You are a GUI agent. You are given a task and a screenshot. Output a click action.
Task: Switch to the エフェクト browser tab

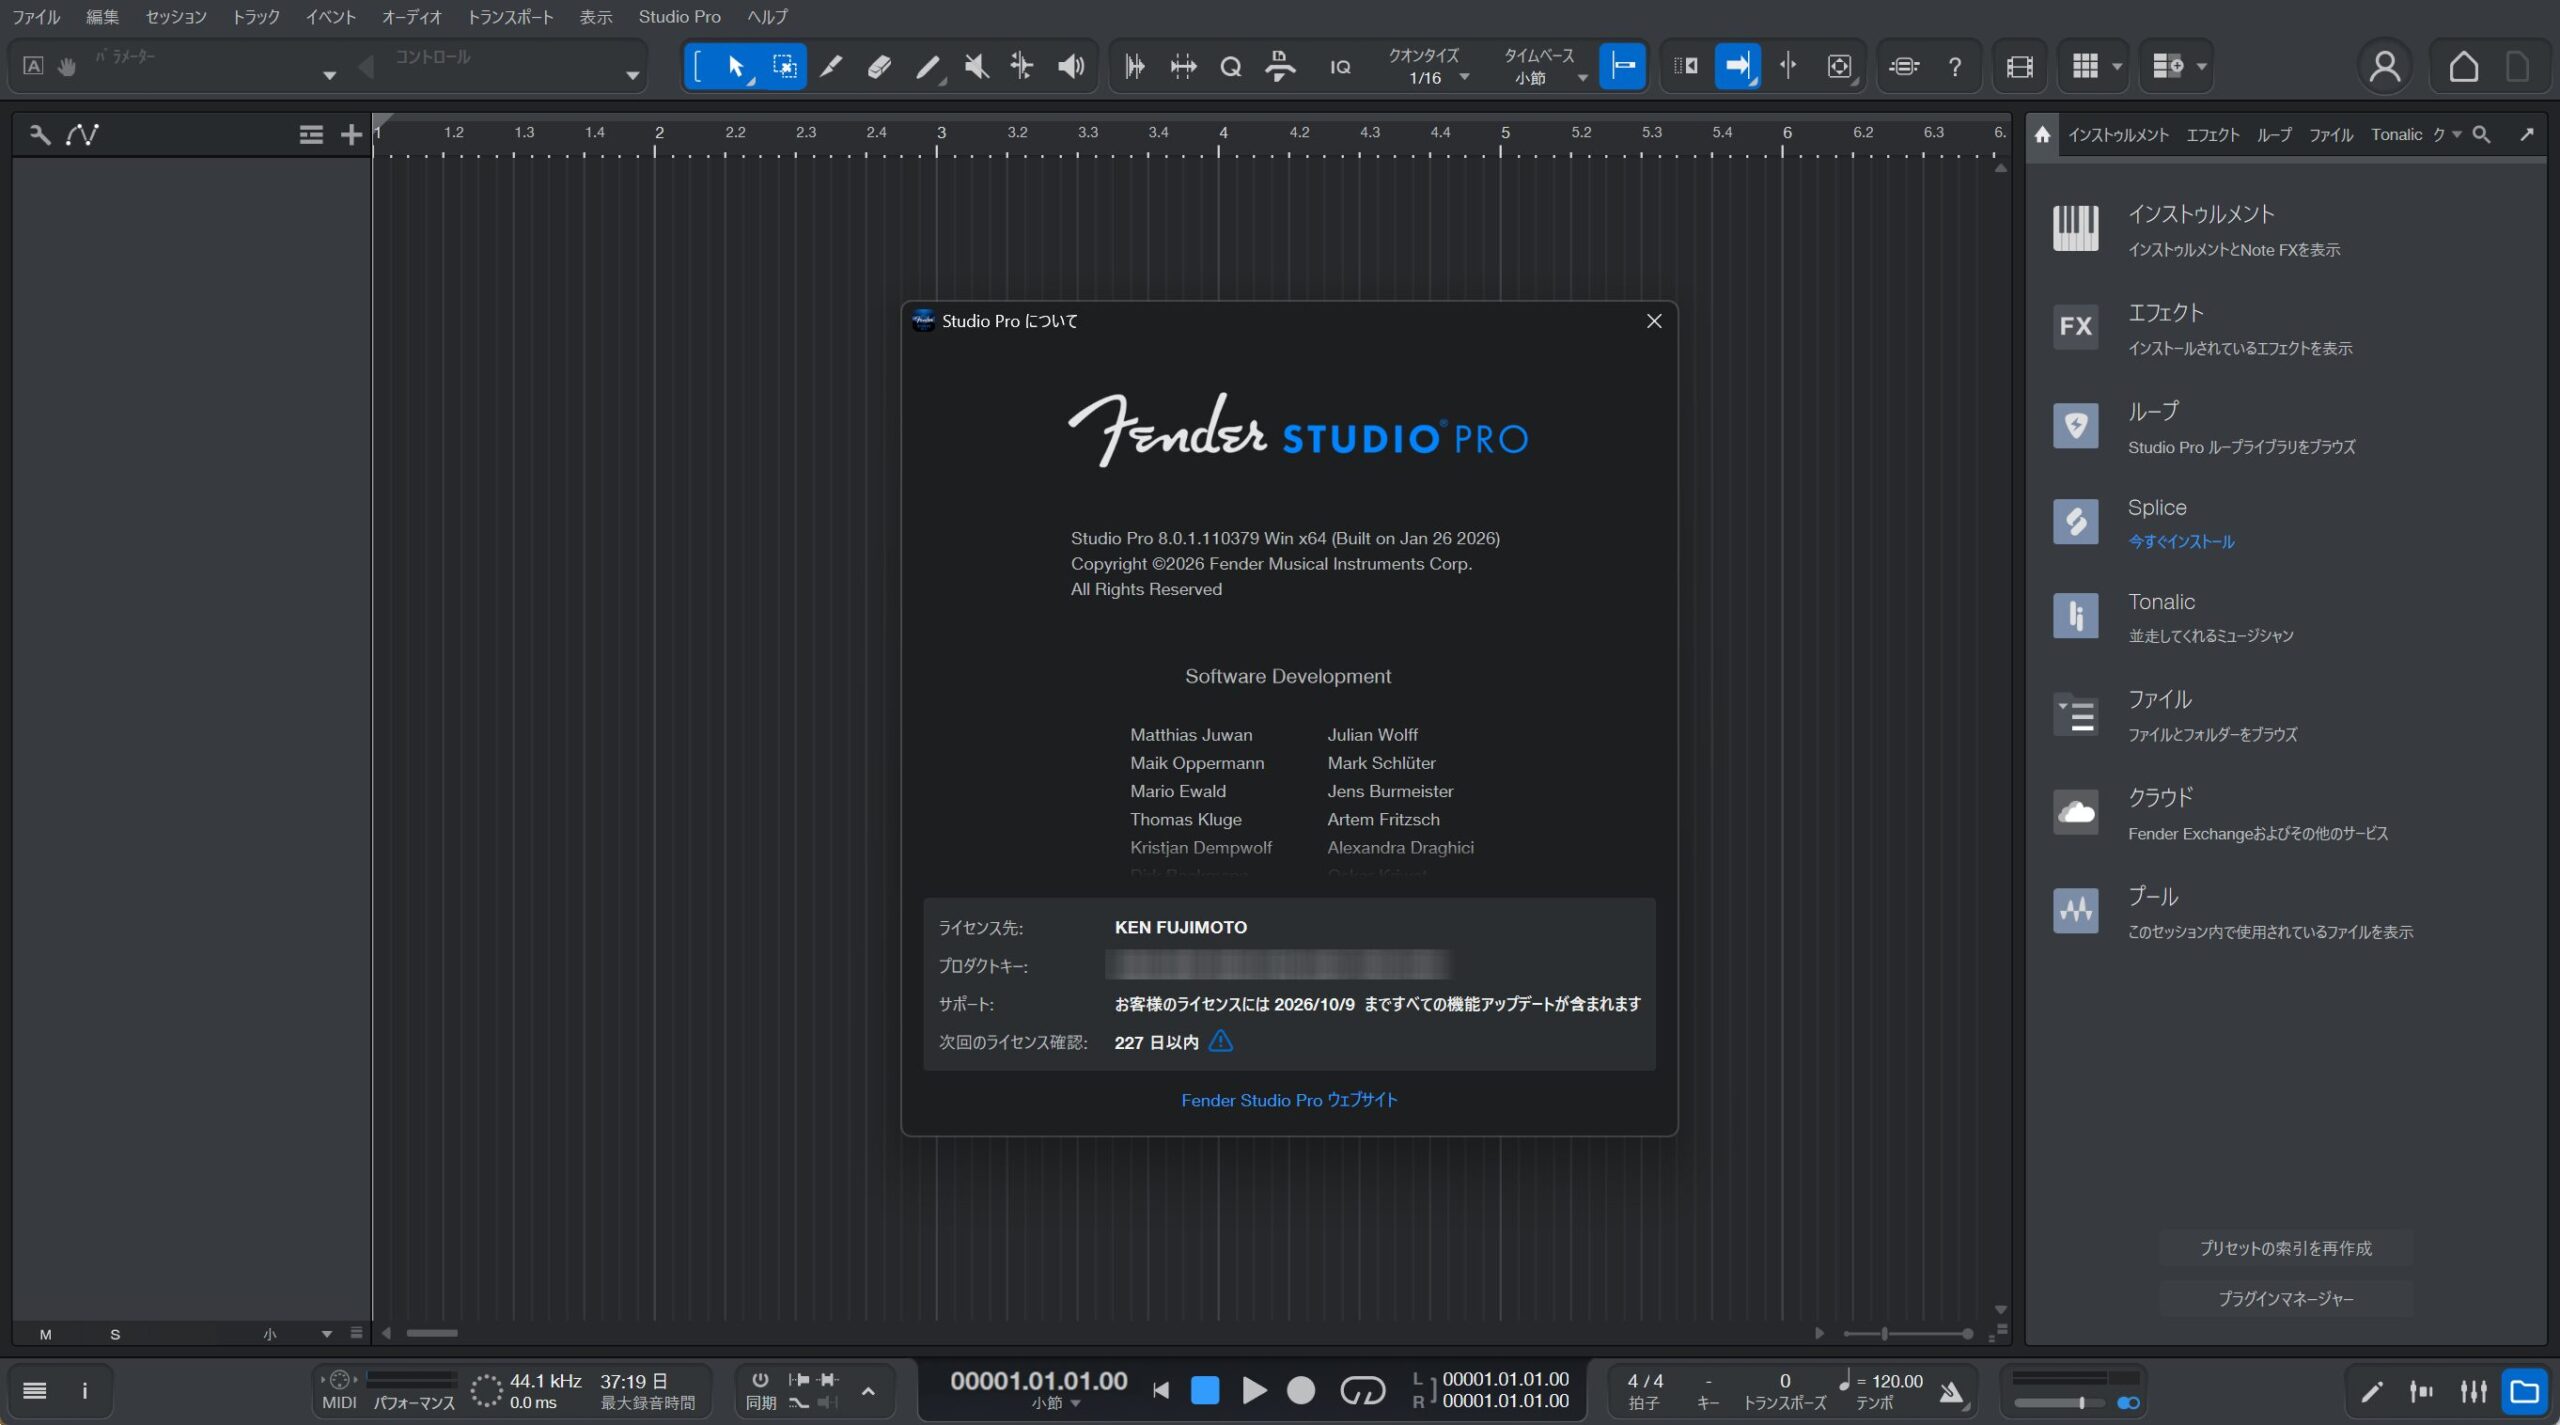coord(2212,135)
